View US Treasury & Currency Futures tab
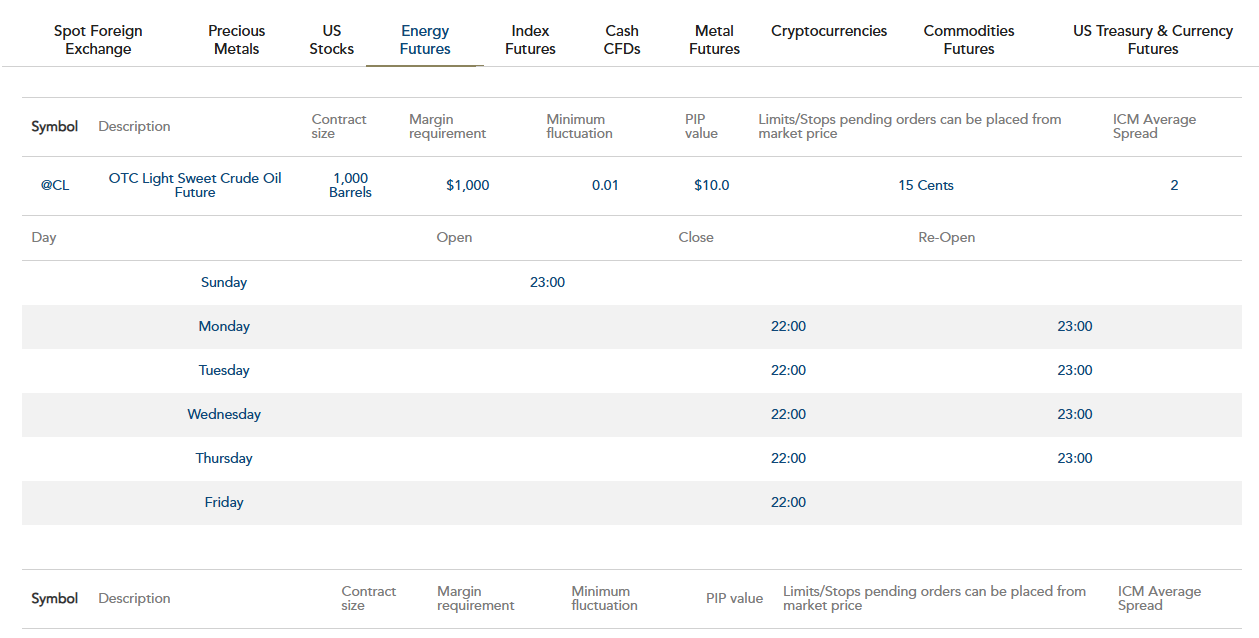The width and height of the screenshot is (1259, 638). coord(1153,40)
